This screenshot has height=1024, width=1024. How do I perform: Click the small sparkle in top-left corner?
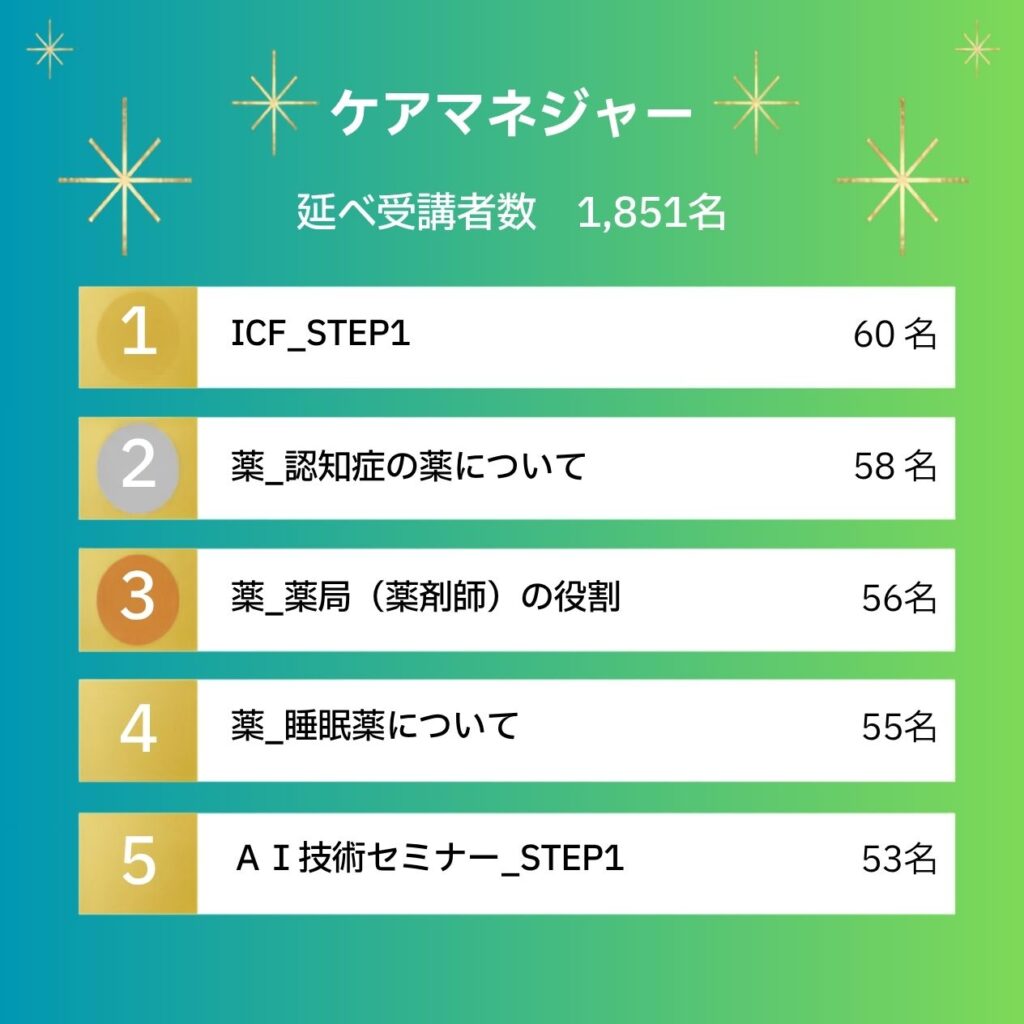[x=50, y=49]
